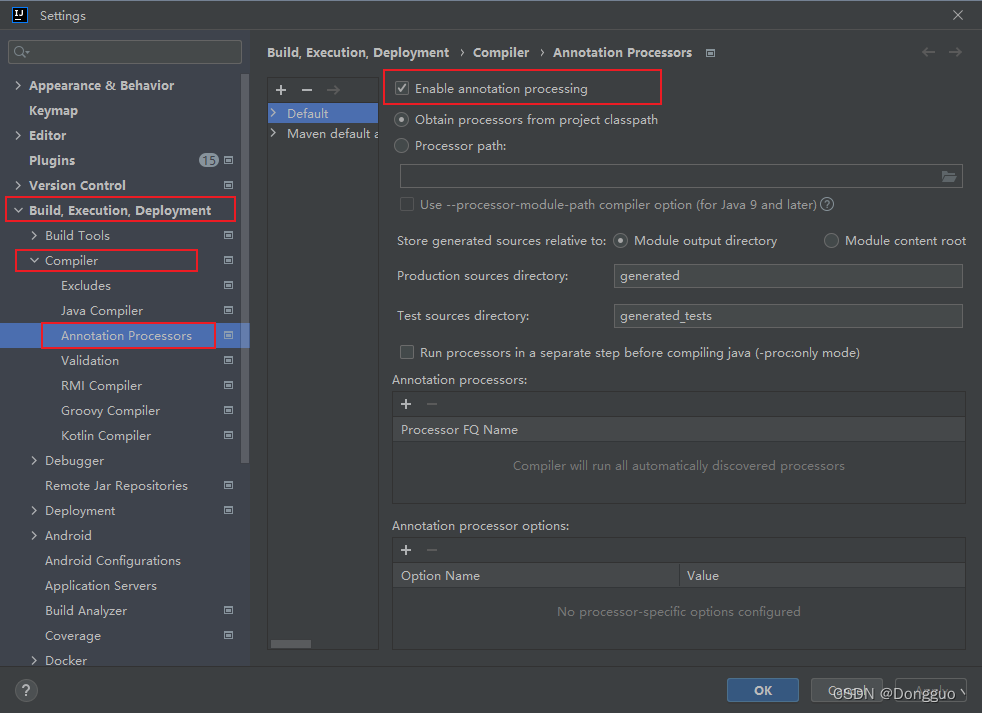Click project-level icon next to Kotlin Compiler

229,435
